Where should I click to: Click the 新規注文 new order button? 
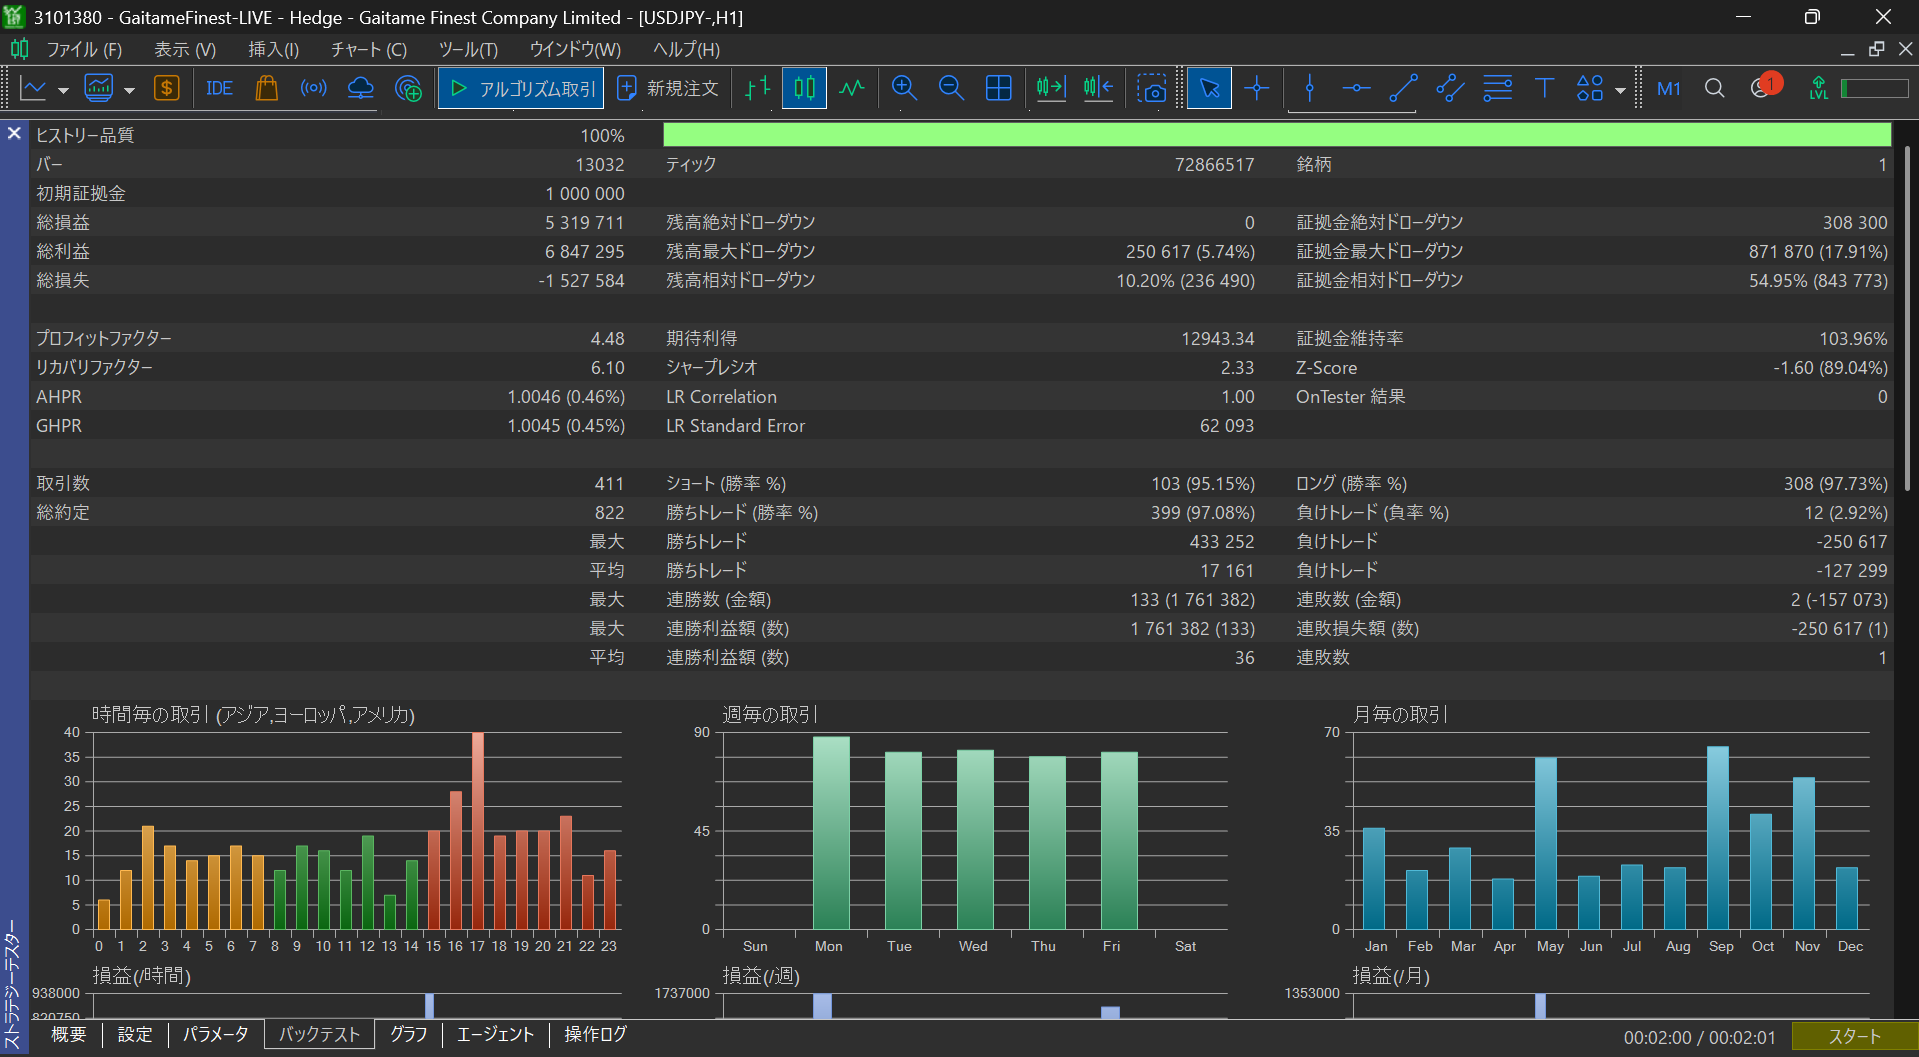pyautogui.click(x=668, y=89)
